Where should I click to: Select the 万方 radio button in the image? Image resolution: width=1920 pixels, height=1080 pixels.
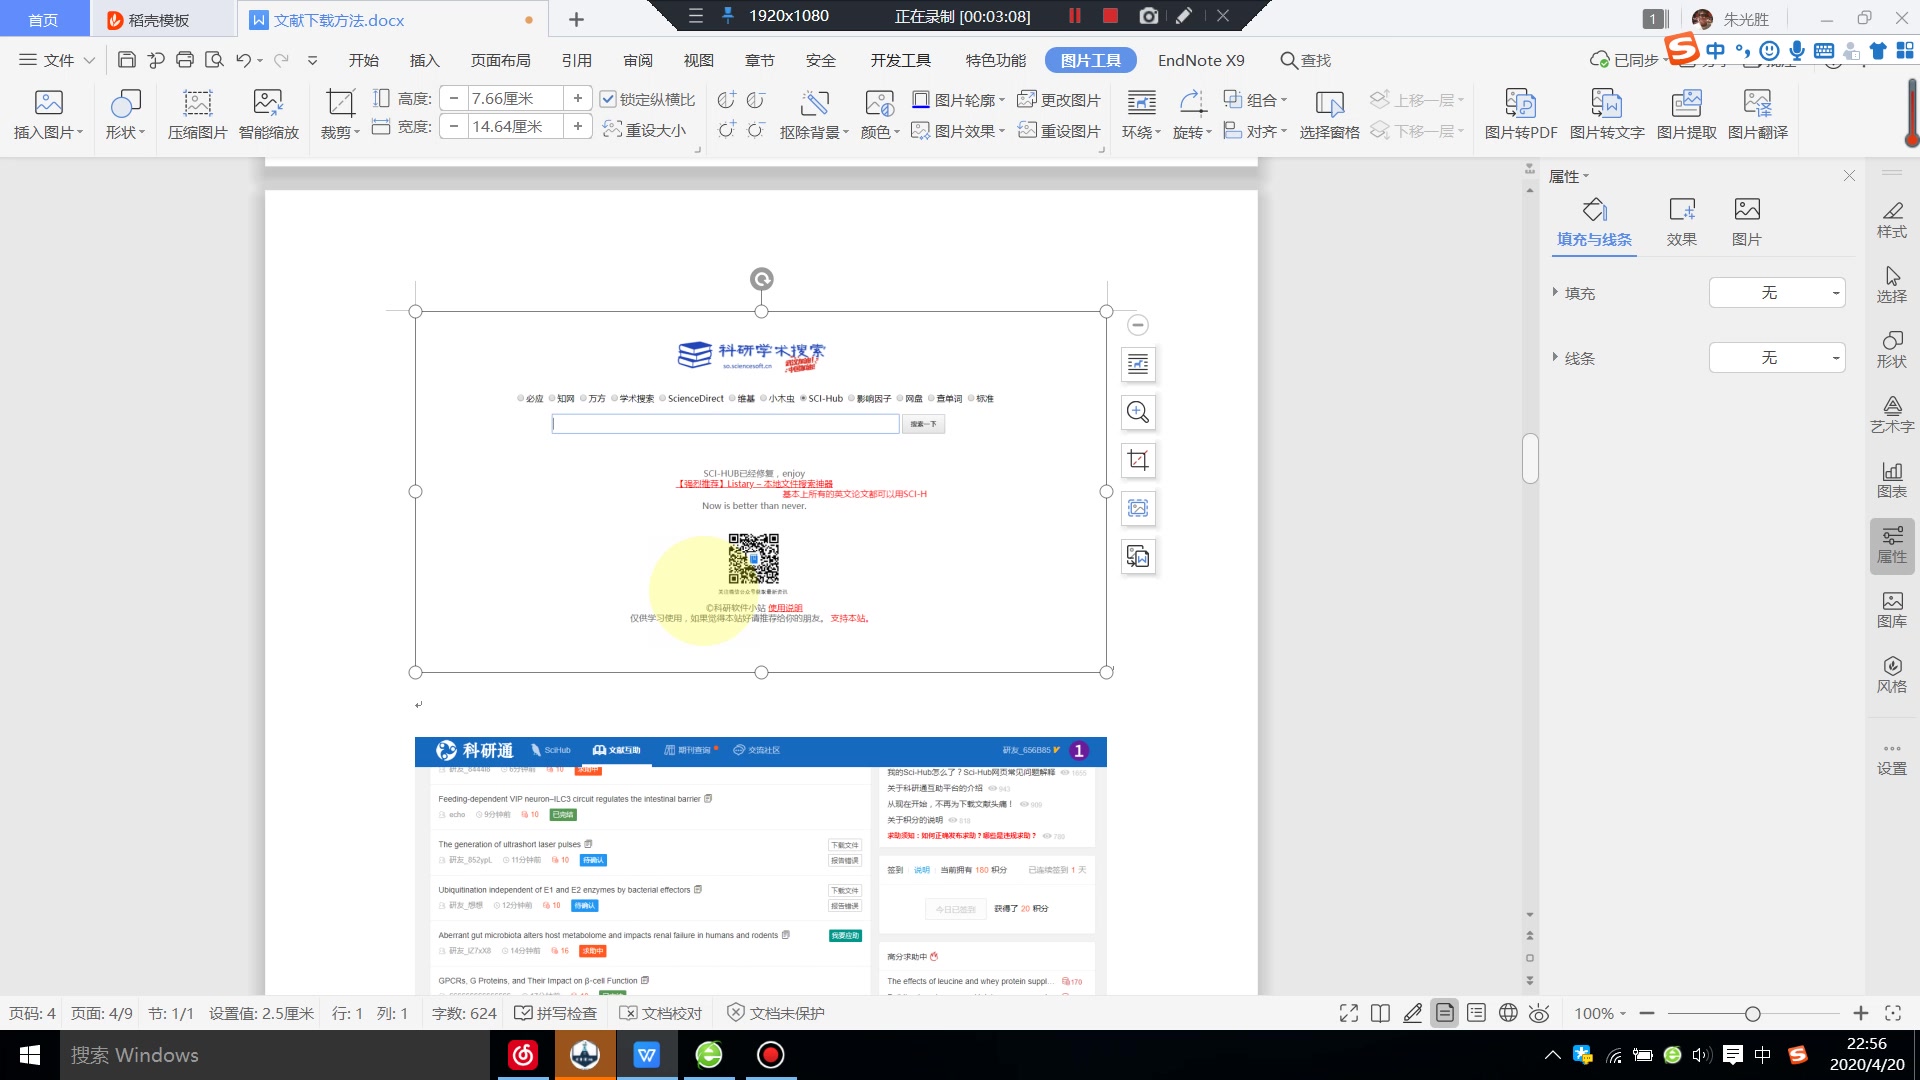(583, 398)
